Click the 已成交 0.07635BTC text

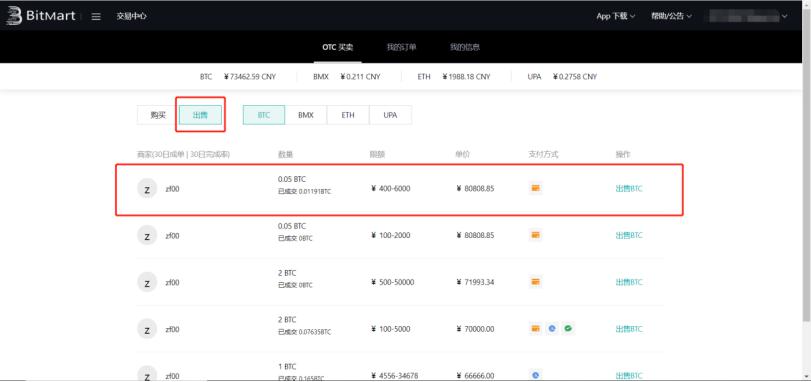tap(304, 332)
